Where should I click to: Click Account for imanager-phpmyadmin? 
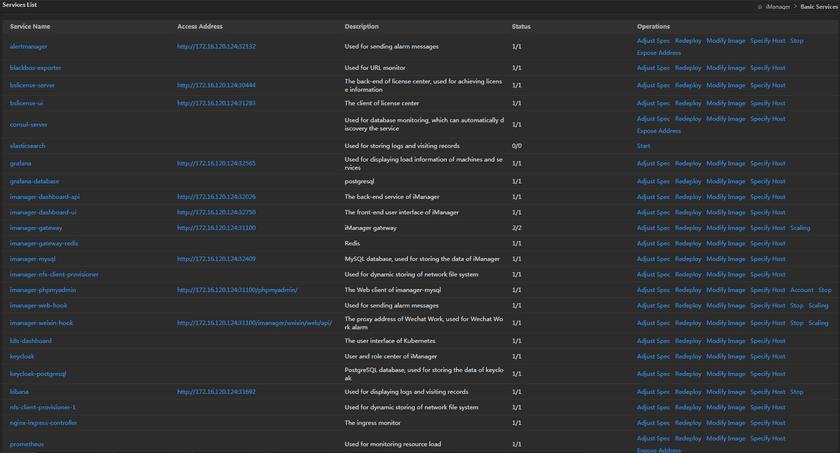tap(801, 290)
